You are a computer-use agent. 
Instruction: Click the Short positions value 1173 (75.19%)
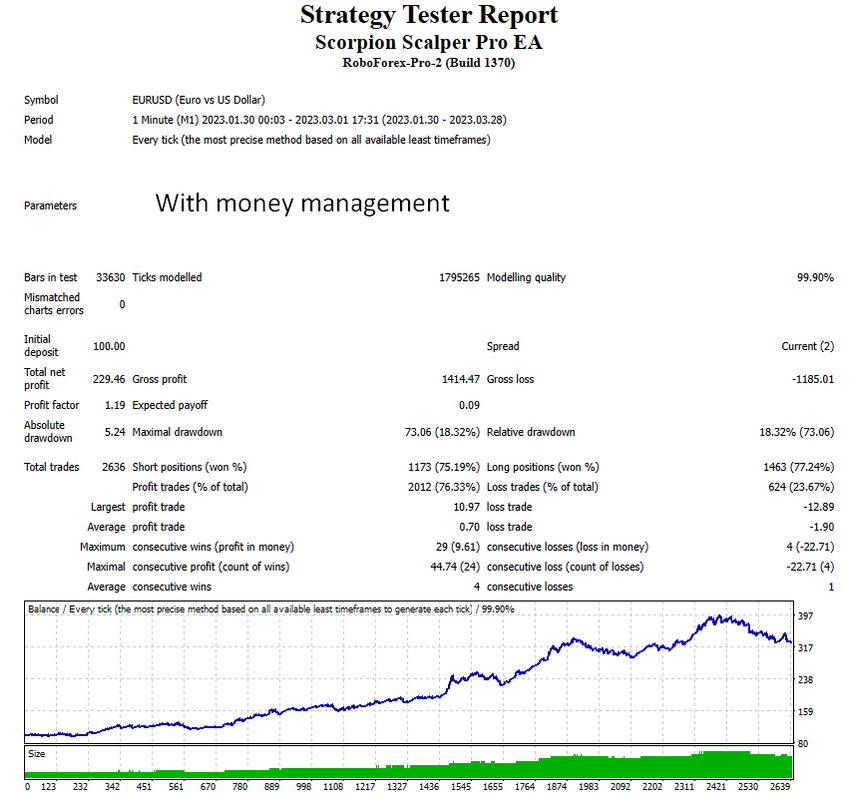444,467
